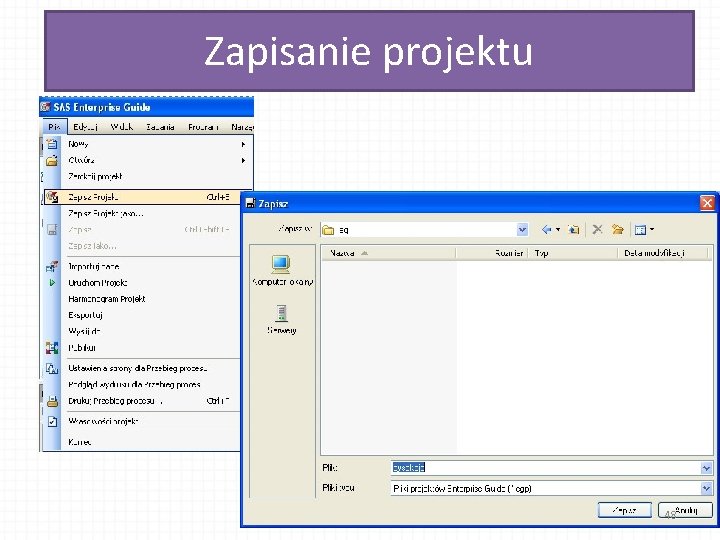Open the Pliki typu file type dropdown
The height and width of the screenshot is (540, 720).
(x=706, y=489)
